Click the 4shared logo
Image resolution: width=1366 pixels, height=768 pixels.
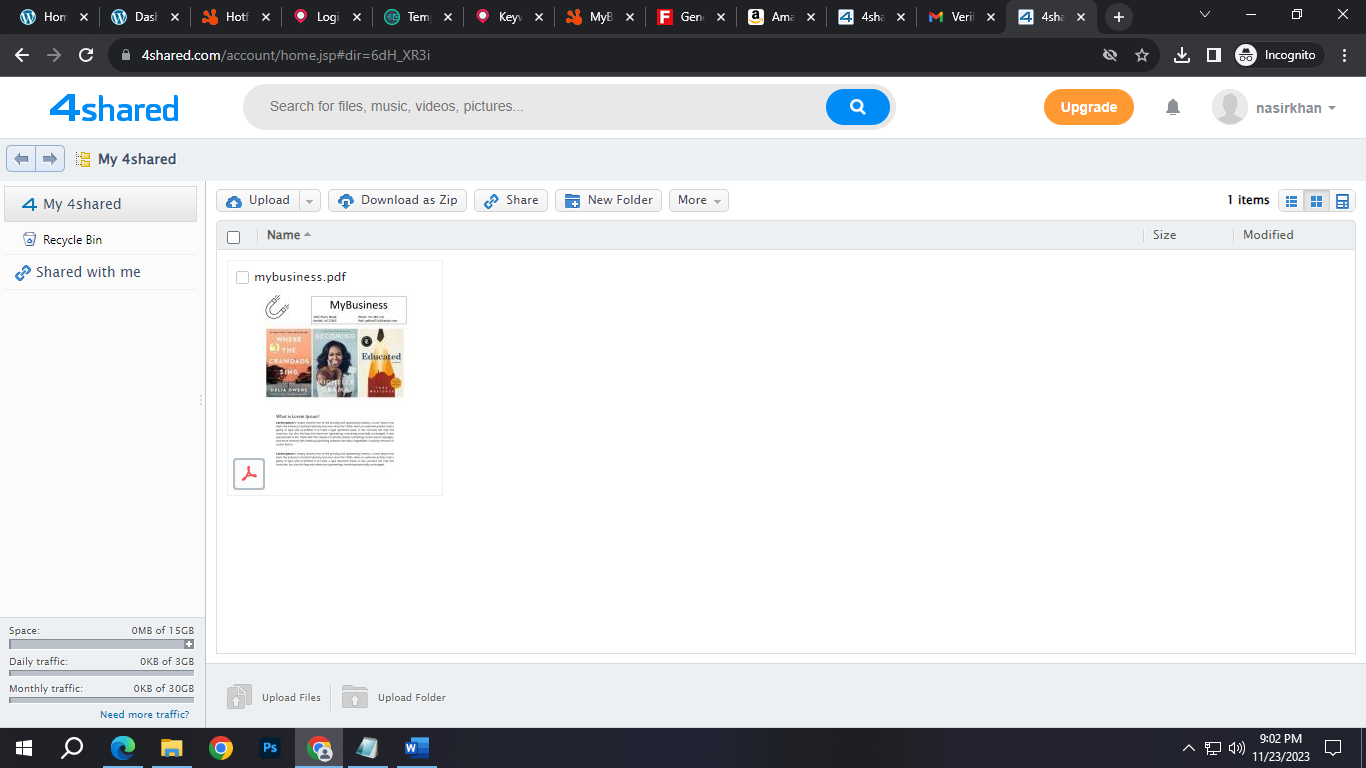114,108
